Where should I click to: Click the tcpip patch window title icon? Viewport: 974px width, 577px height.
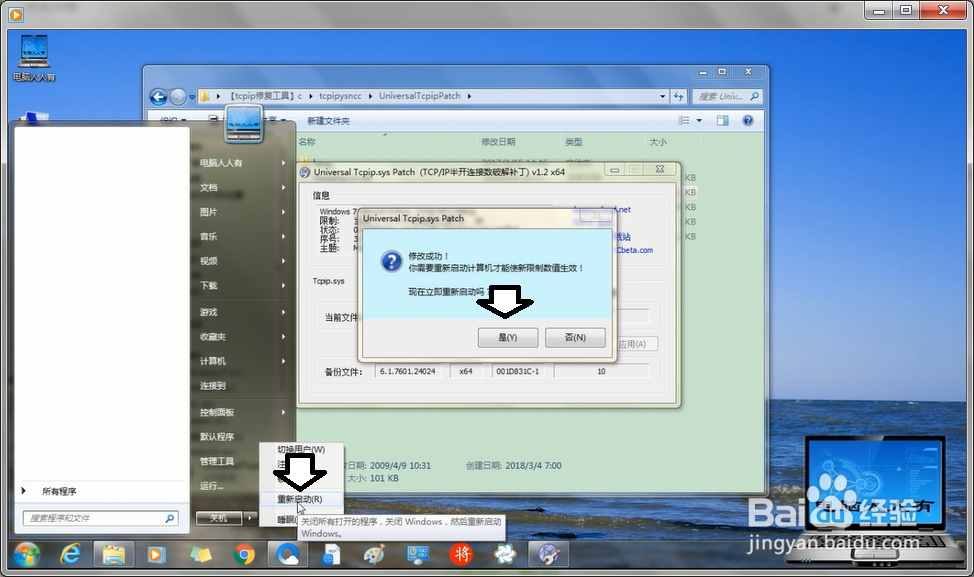[x=305, y=172]
